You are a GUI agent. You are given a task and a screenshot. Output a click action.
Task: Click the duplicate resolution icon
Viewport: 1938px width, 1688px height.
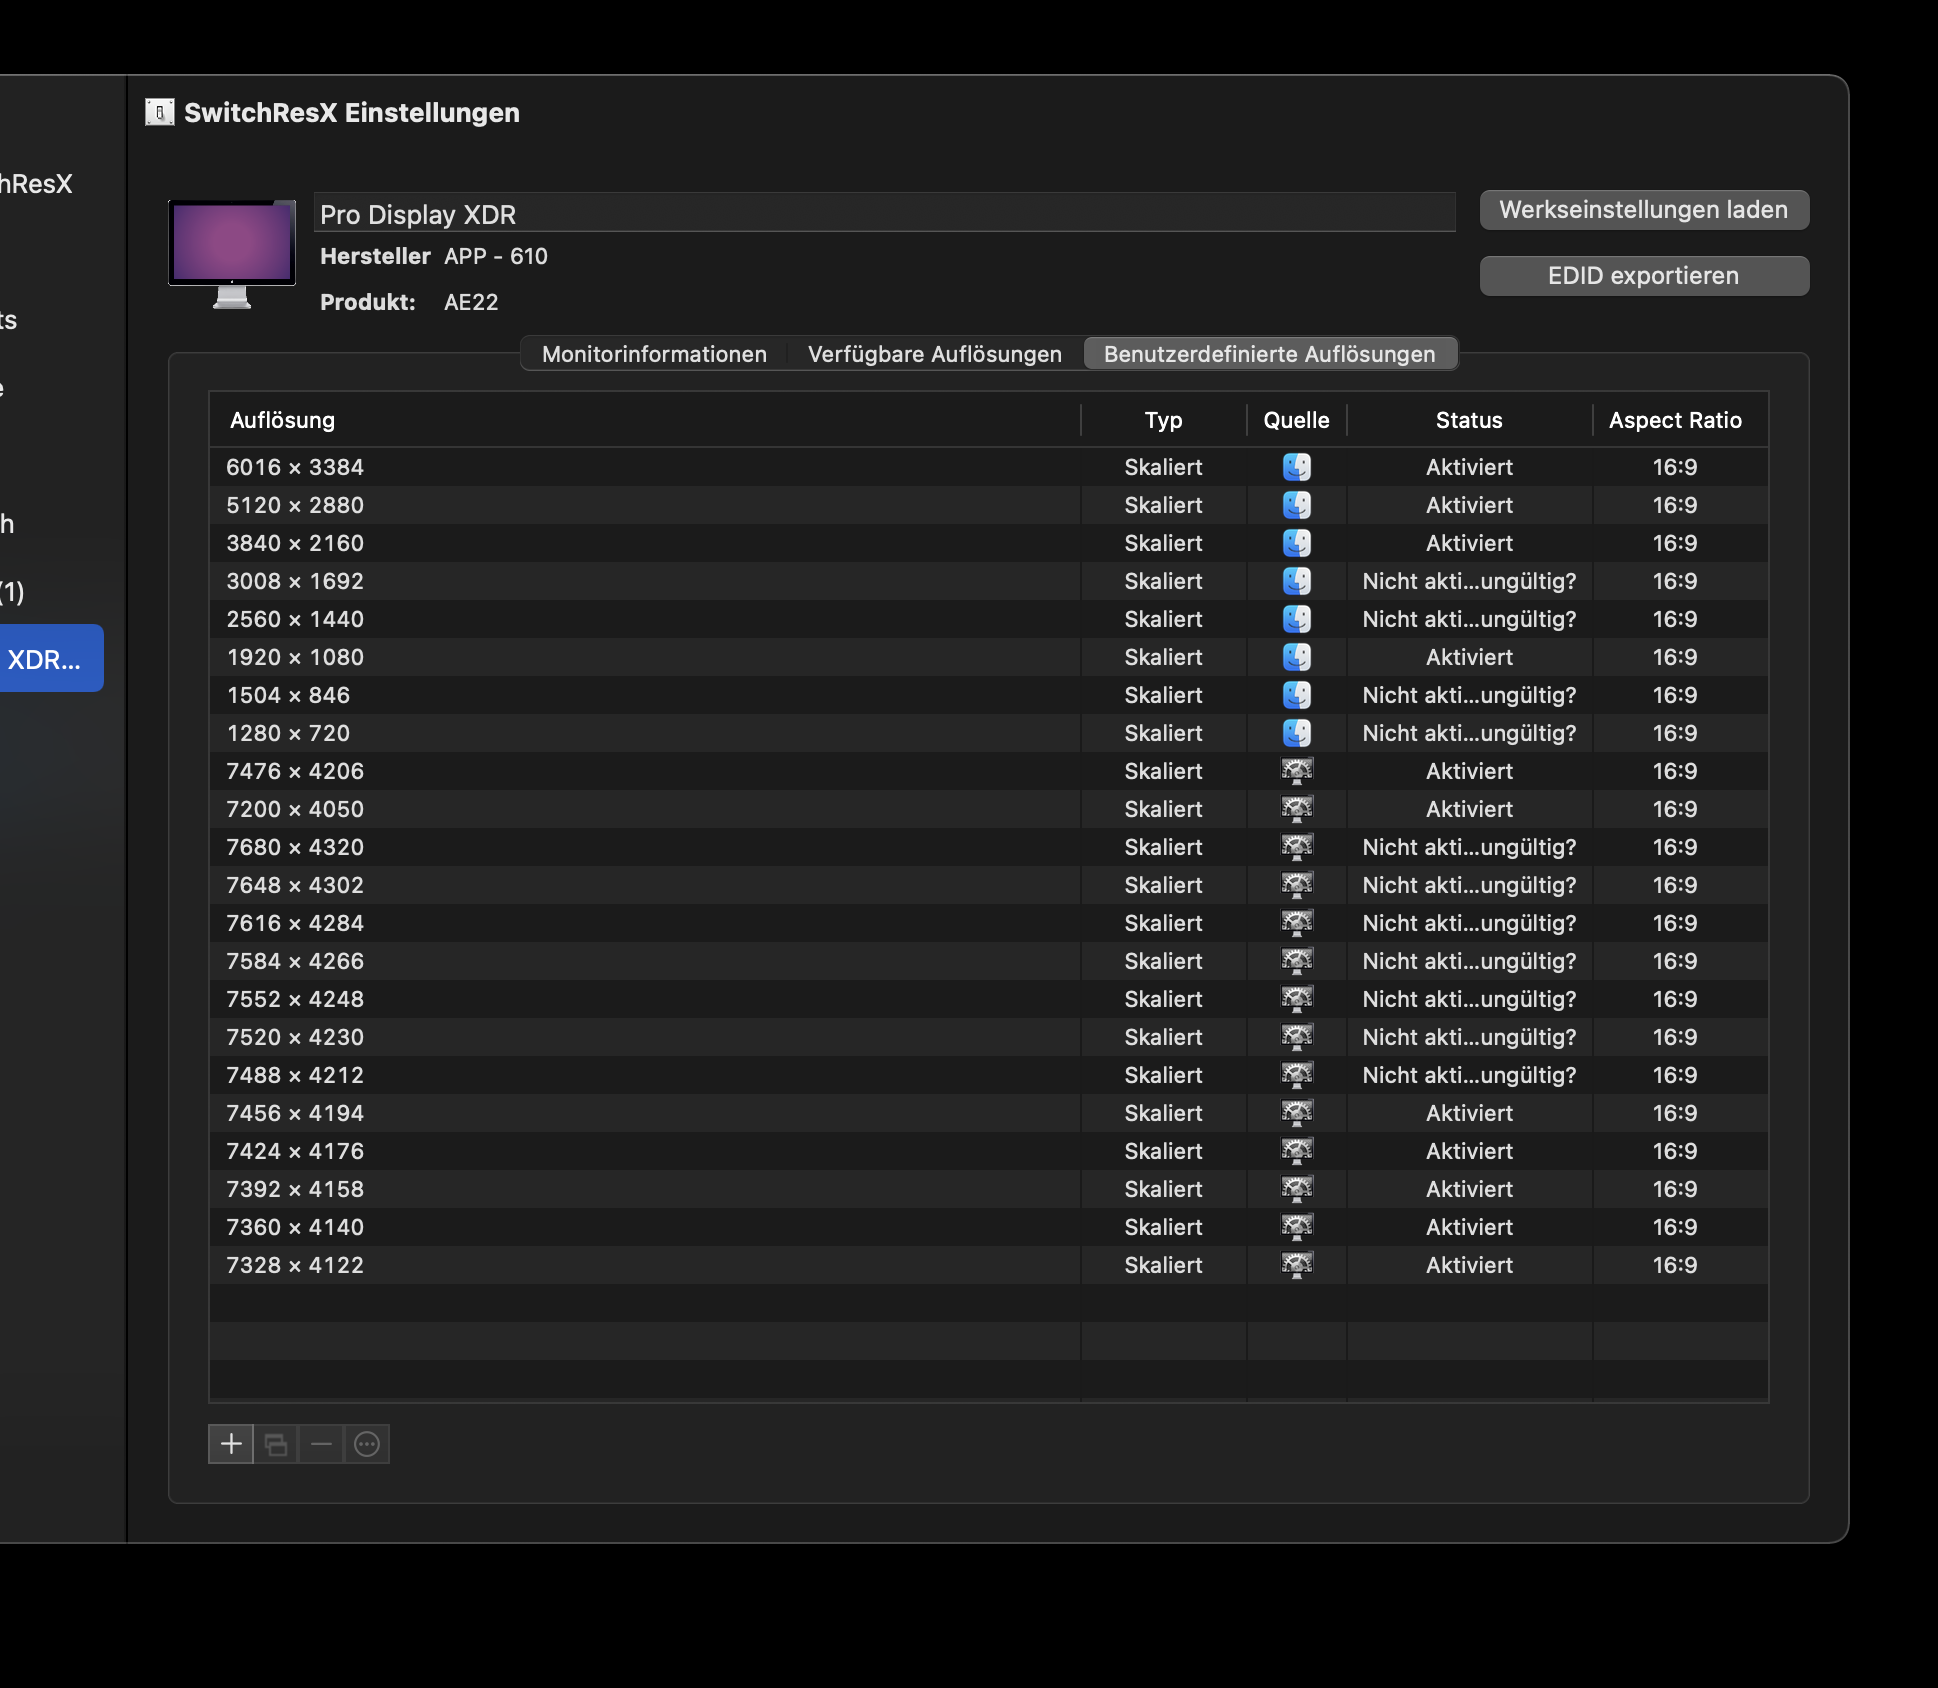(276, 1444)
